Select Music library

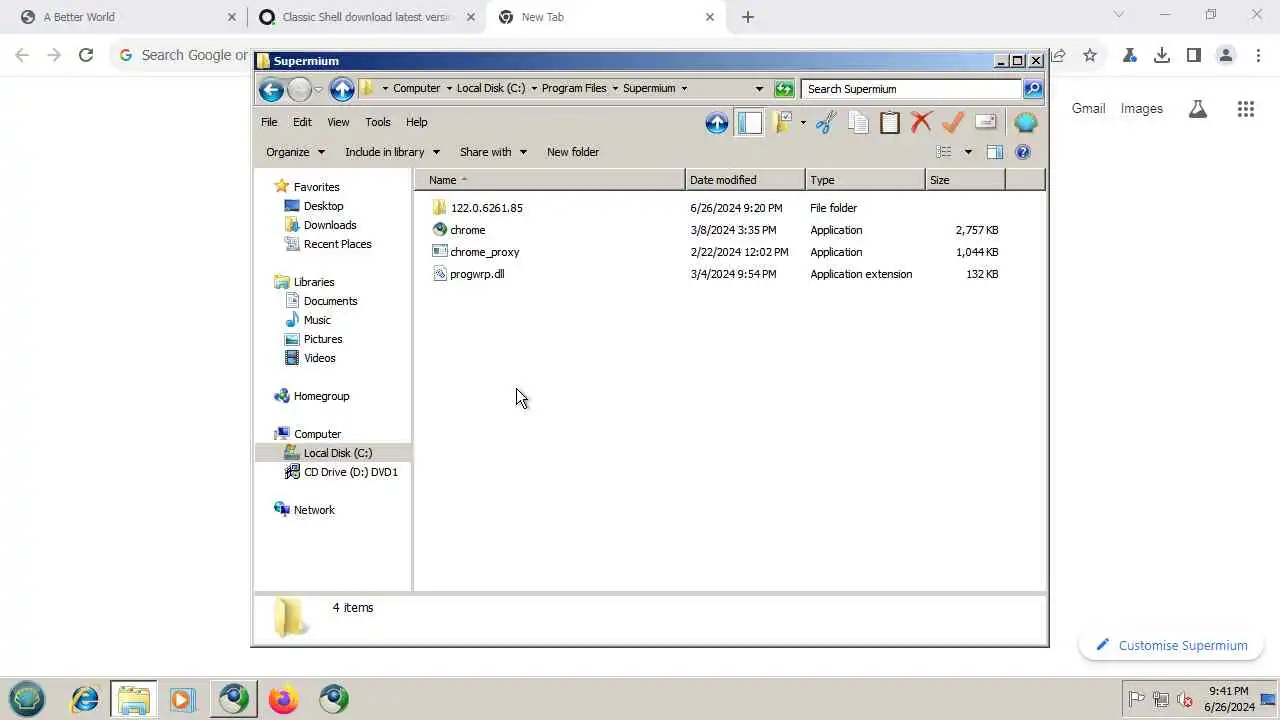(308, 320)
